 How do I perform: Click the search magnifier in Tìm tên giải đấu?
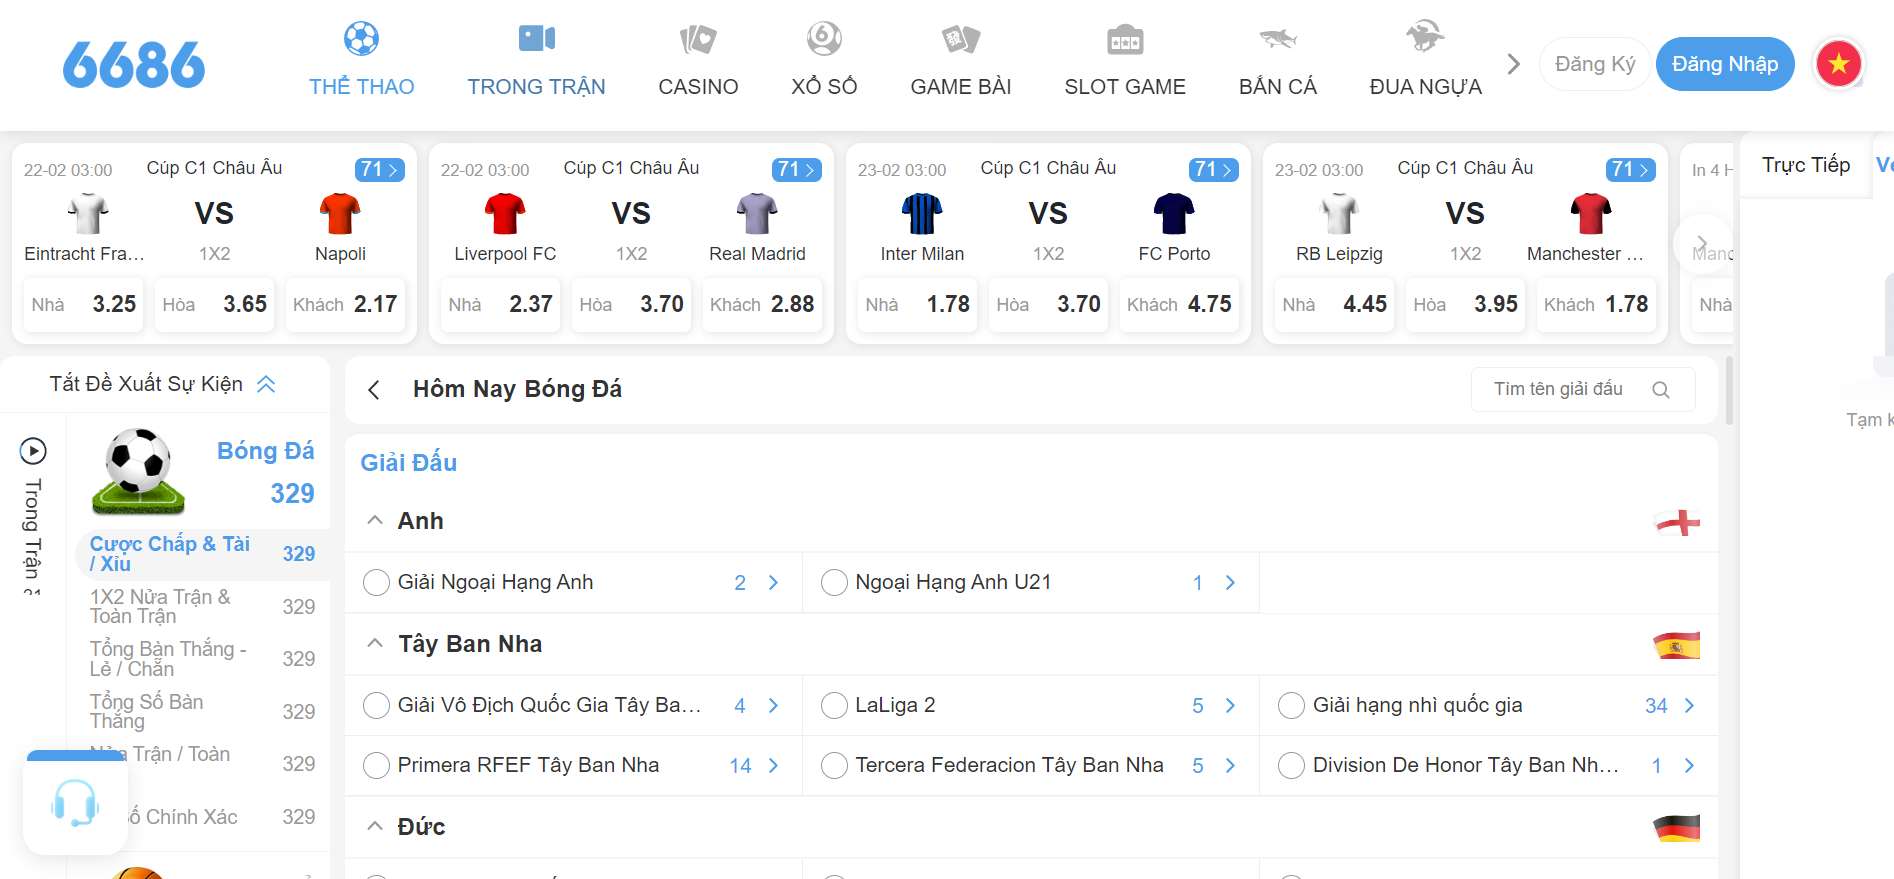1661,390
